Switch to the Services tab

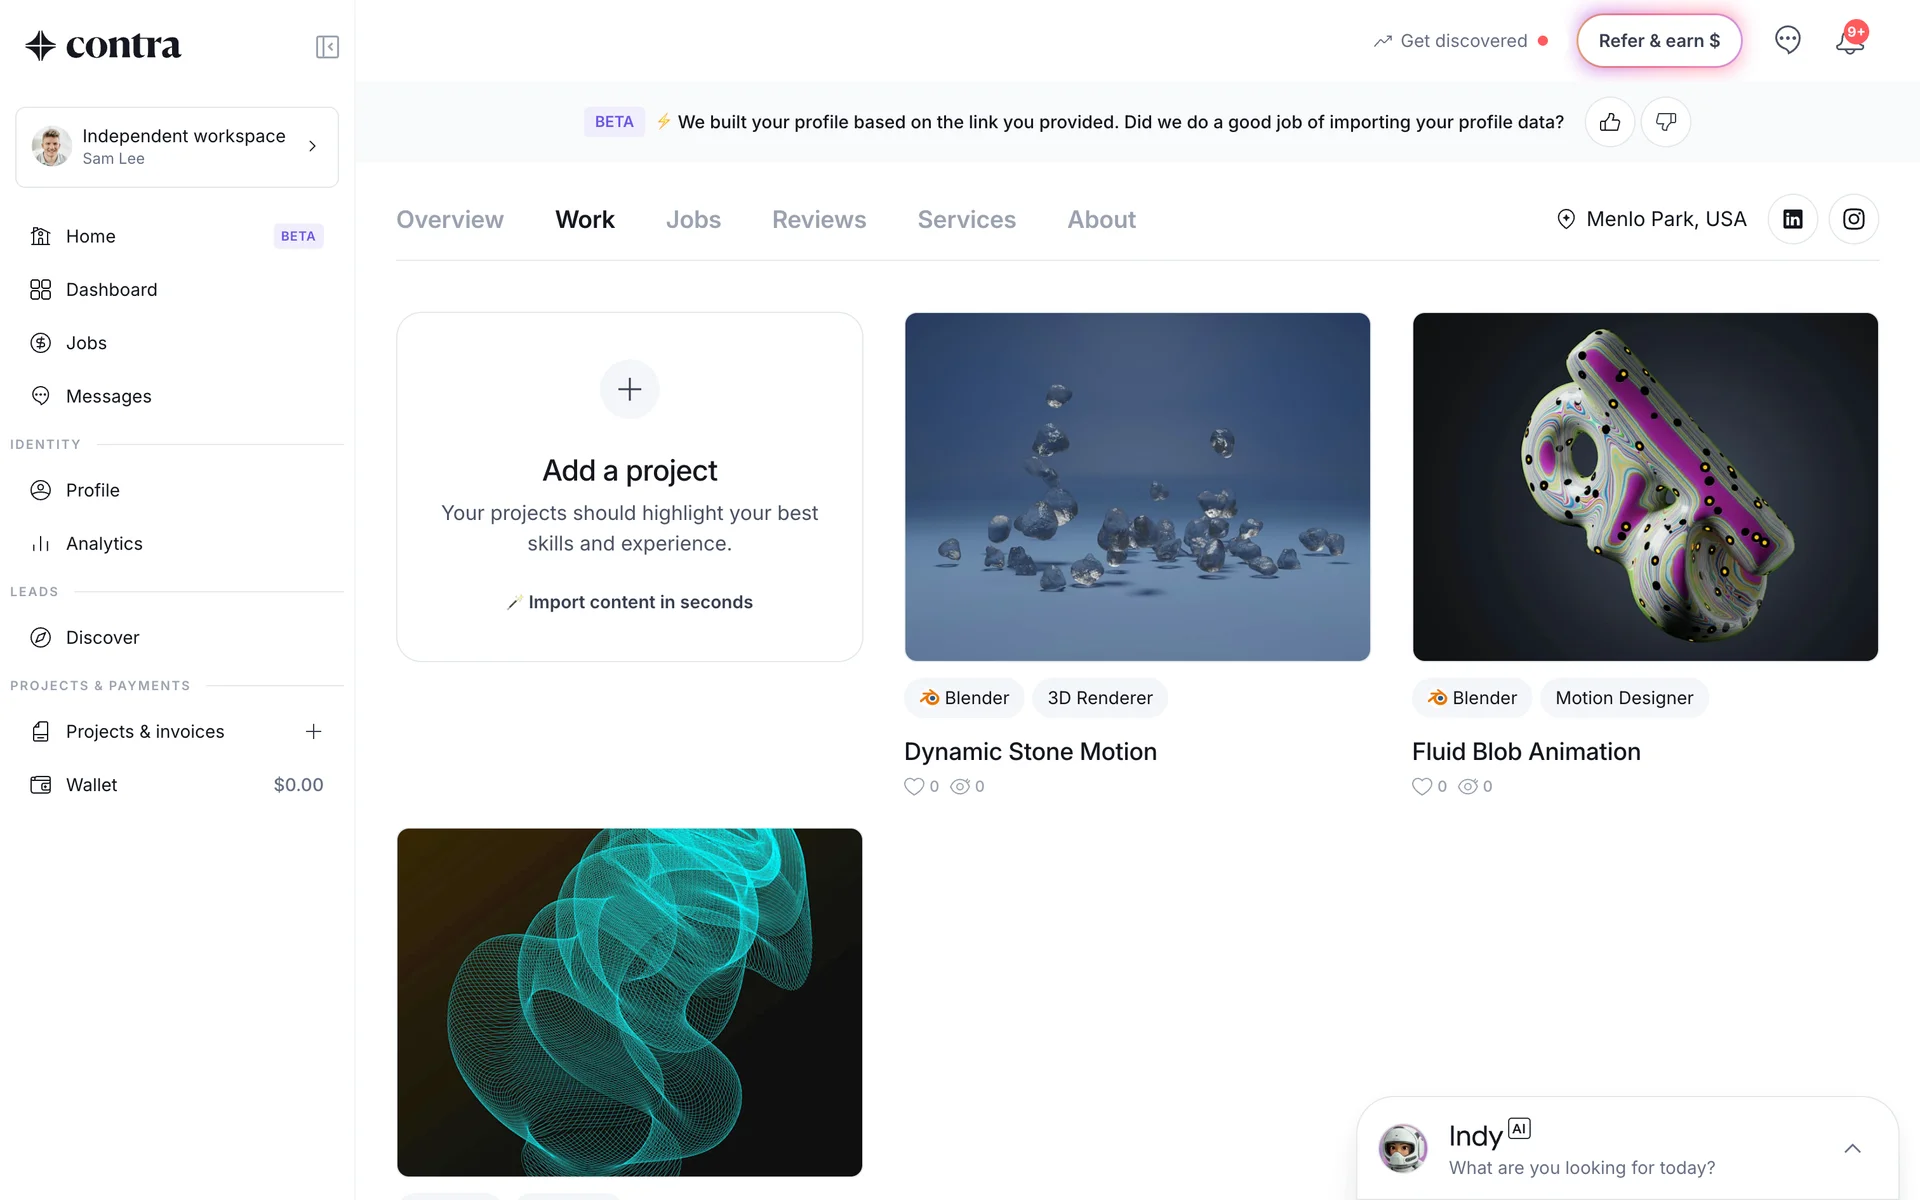tap(966, 219)
